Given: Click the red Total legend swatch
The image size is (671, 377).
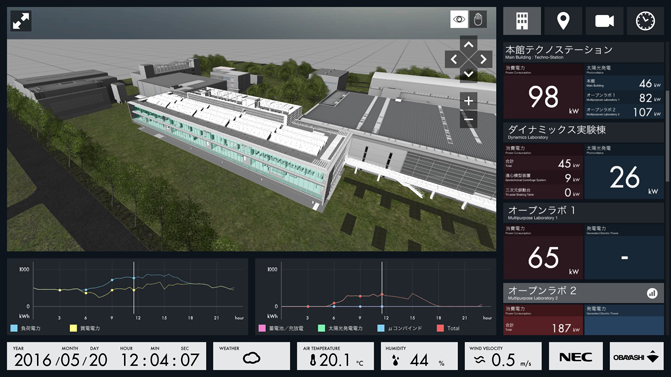Looking at the screenshot, I should (440, 328).
